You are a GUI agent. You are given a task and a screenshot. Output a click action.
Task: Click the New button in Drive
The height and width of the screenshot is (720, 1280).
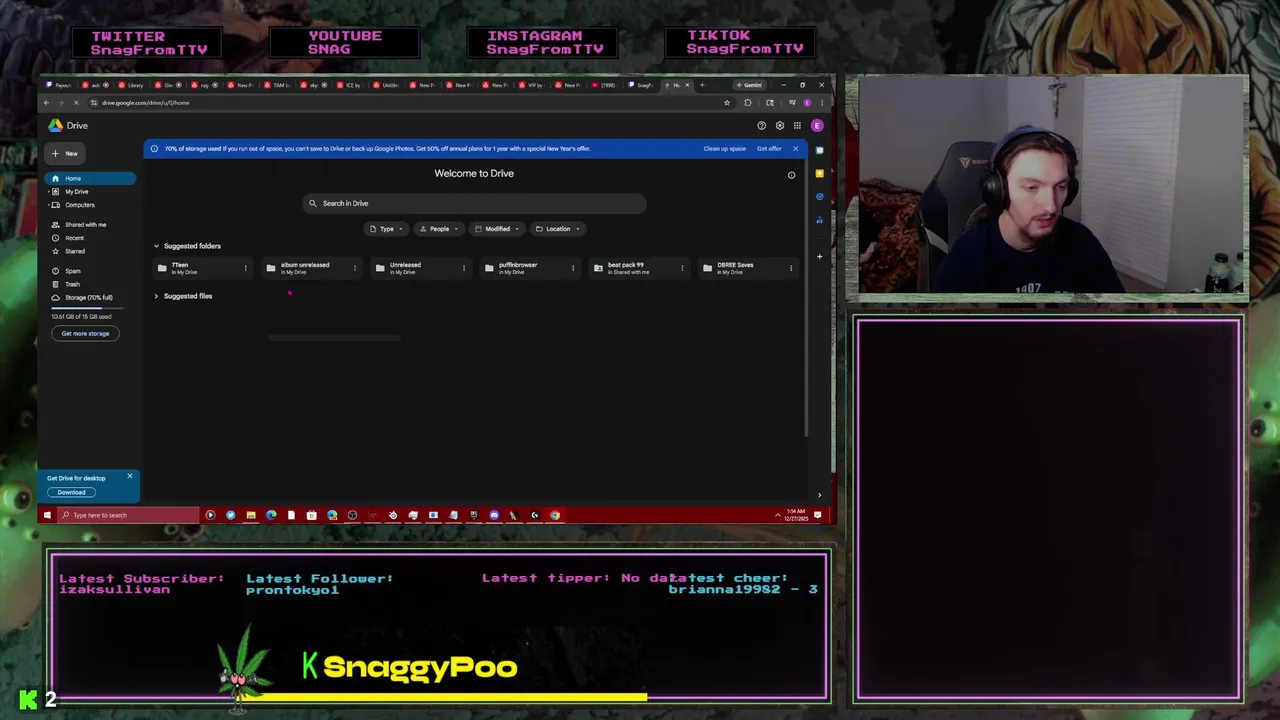click(x=65, y=154)
